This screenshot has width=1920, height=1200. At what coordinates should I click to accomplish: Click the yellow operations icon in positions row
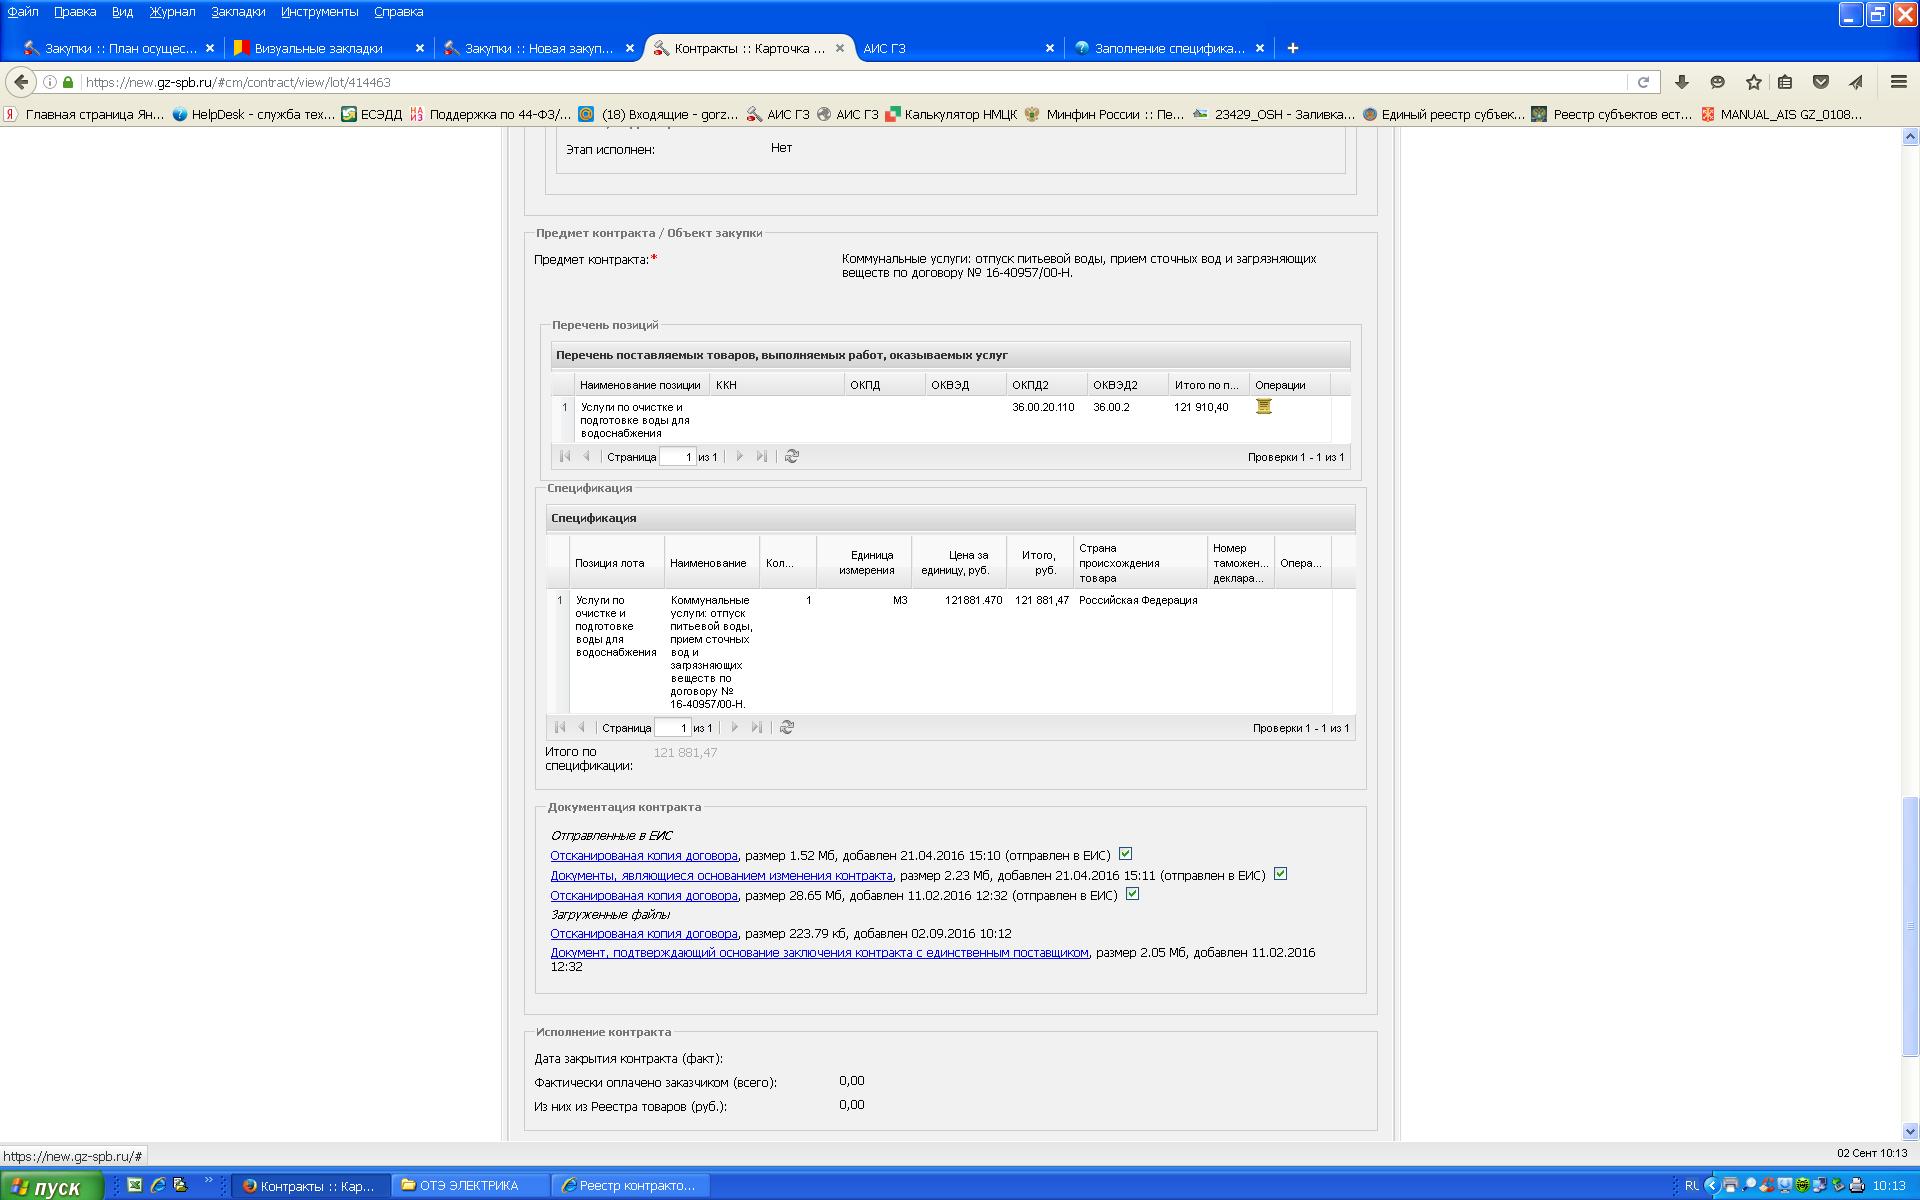pos(1263,406)
